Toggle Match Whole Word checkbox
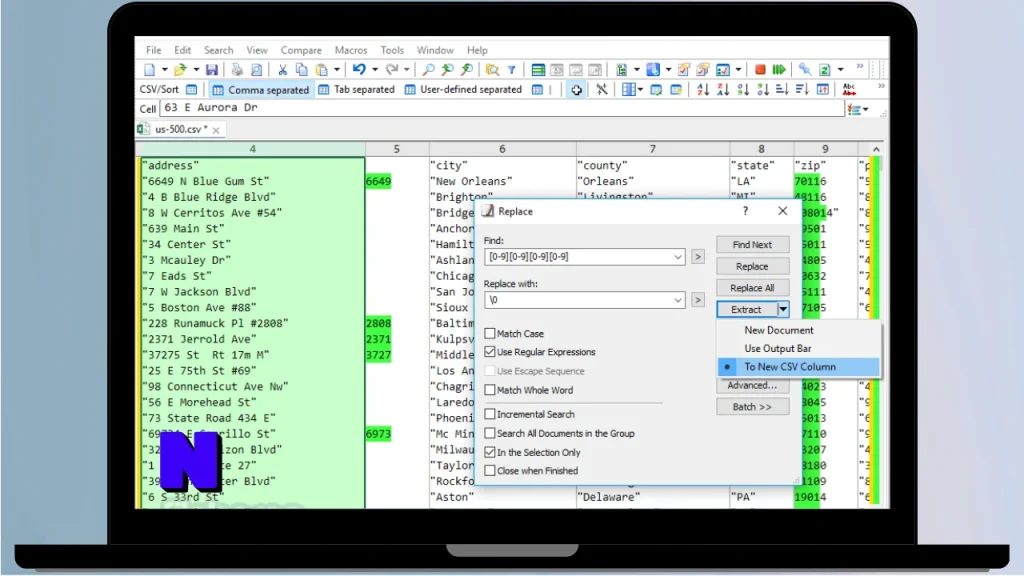 coord(490,390)
